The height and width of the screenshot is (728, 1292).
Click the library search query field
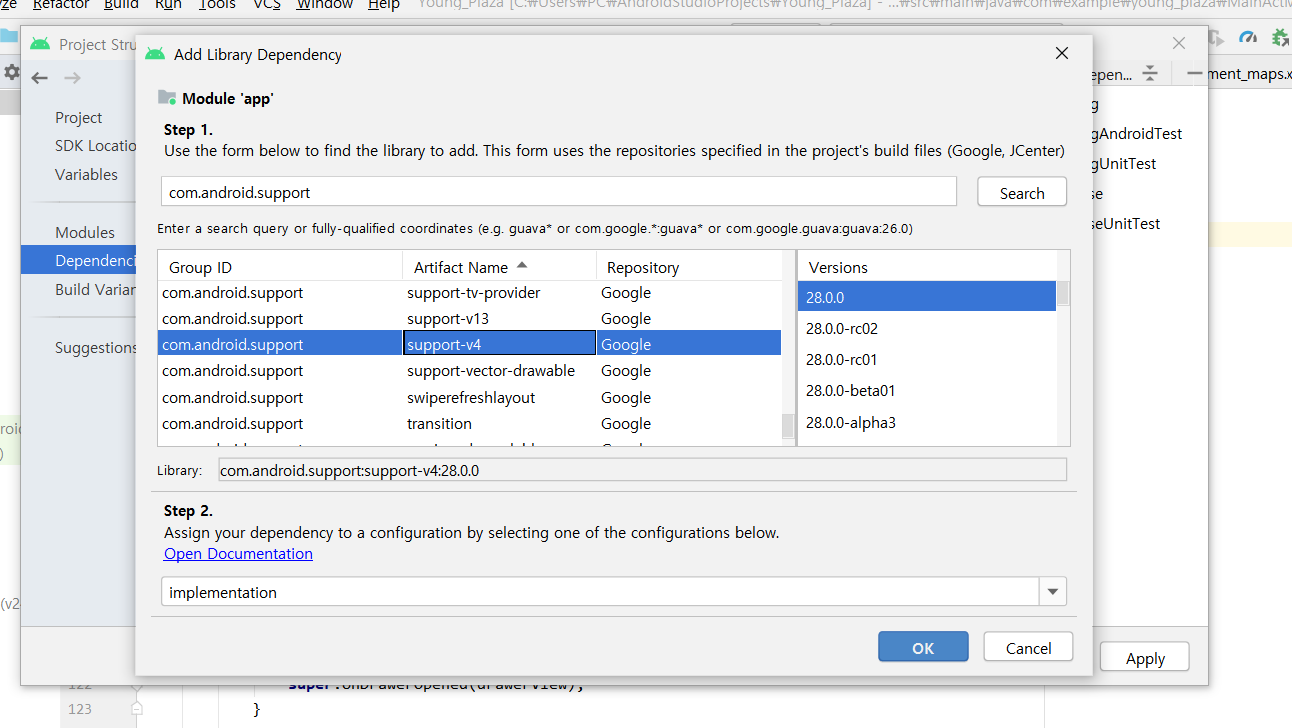(x=559, y=192)
